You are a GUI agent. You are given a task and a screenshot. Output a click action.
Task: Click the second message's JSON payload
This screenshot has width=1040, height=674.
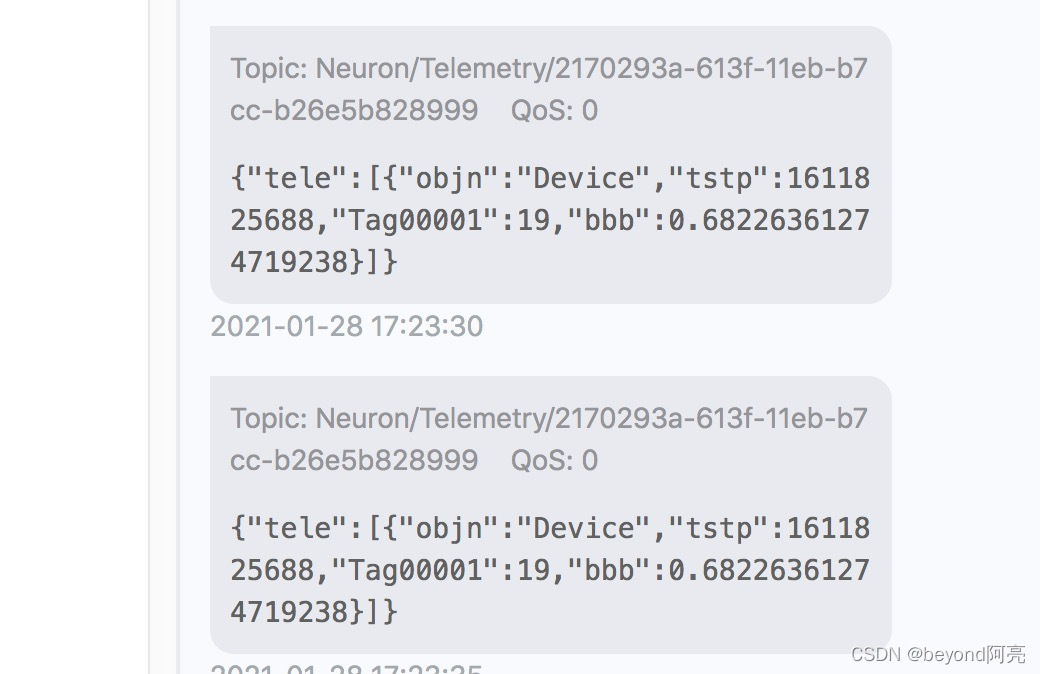(x=550, y=570)
